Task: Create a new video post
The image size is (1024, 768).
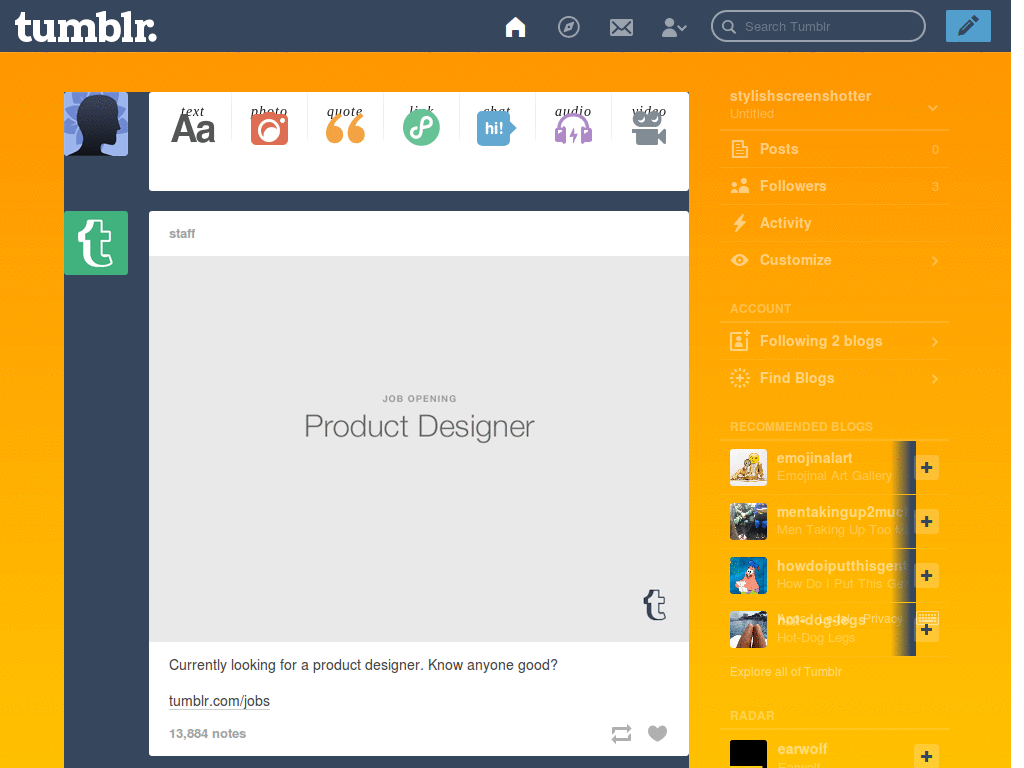Action: pos(648,126)
